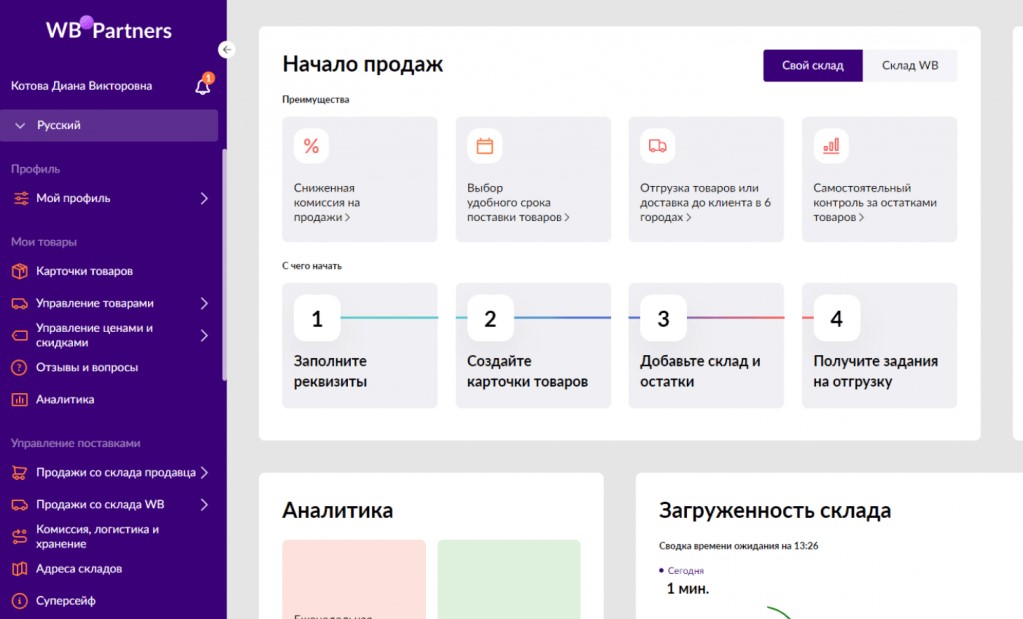Expand the Управление товарами chevron
Screen dimensions: 1023x619
pyautogui.click(x=204, y=303)
